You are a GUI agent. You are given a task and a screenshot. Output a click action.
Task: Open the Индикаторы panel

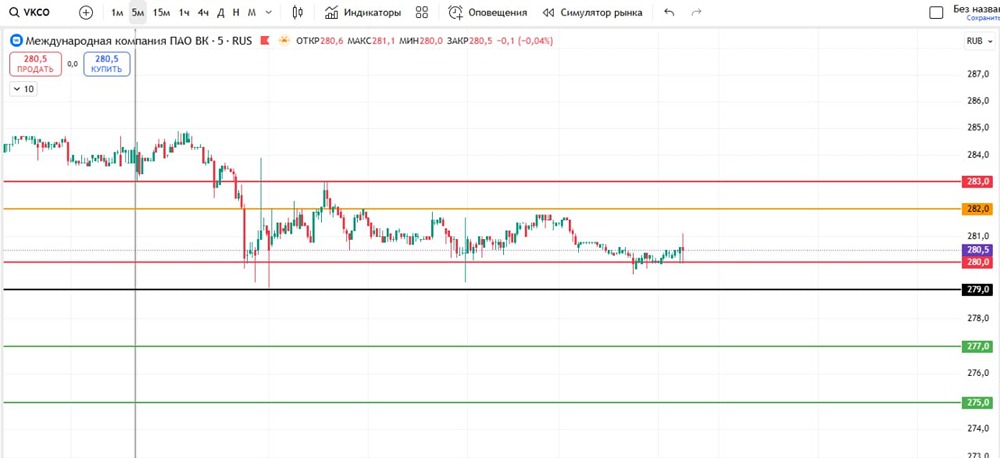[x=363, y=12]
